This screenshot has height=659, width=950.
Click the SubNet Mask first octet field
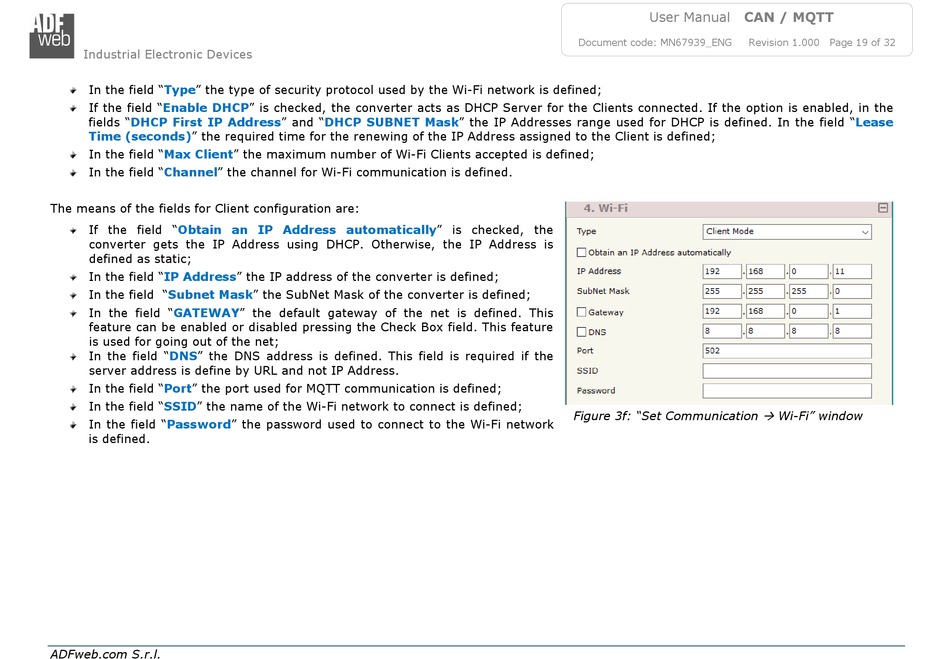(722, 291)
